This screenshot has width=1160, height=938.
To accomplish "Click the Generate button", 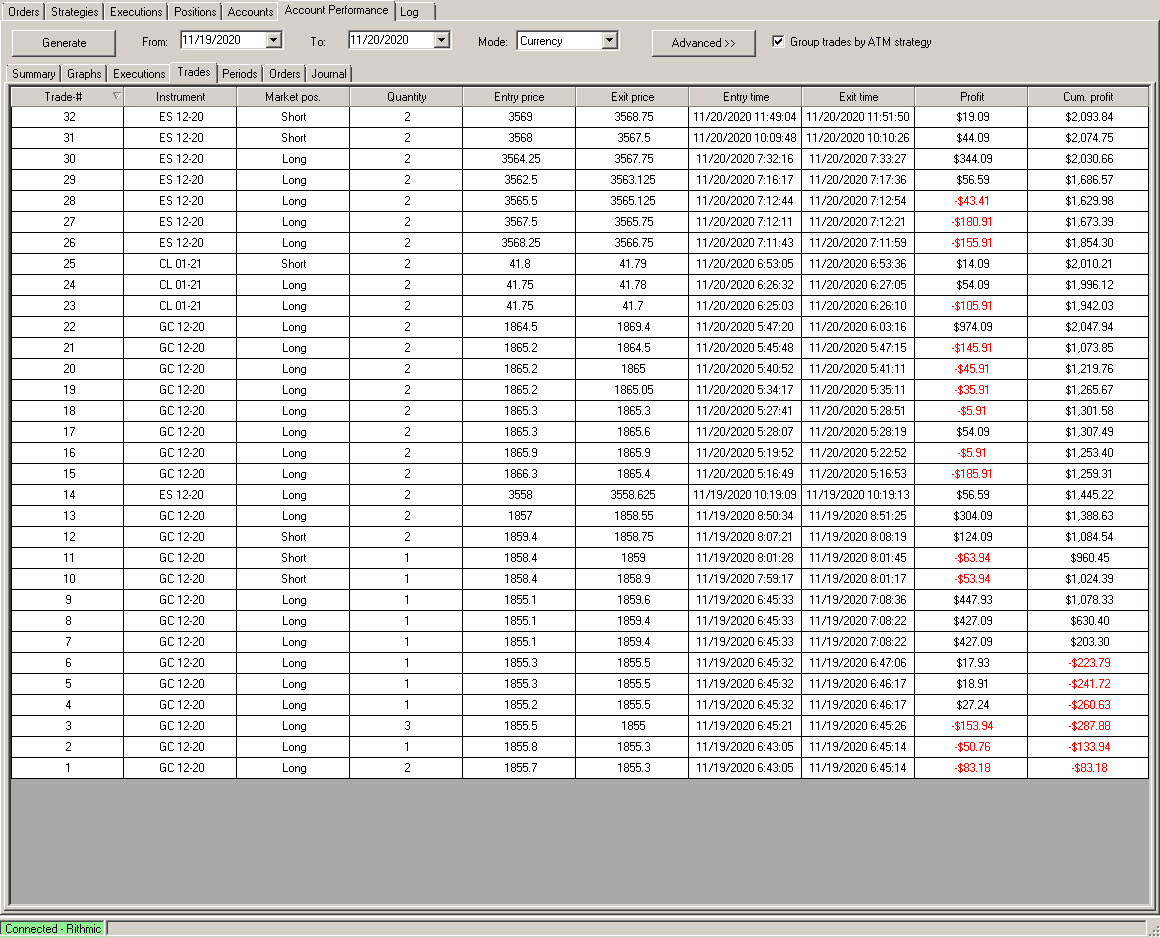I will 64,43.
